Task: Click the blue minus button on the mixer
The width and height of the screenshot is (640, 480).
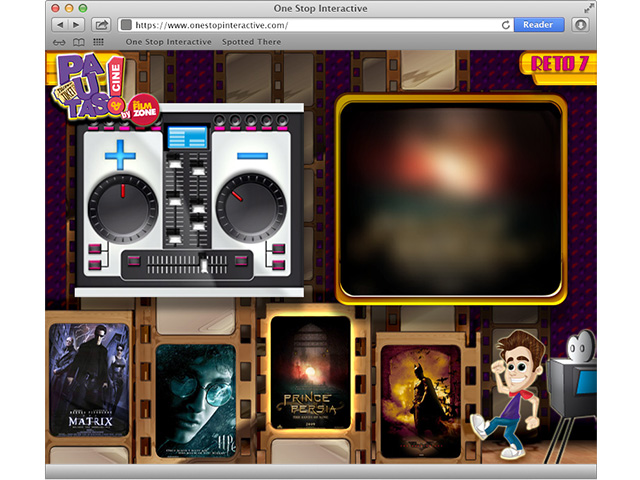Action: pos(253,156)
